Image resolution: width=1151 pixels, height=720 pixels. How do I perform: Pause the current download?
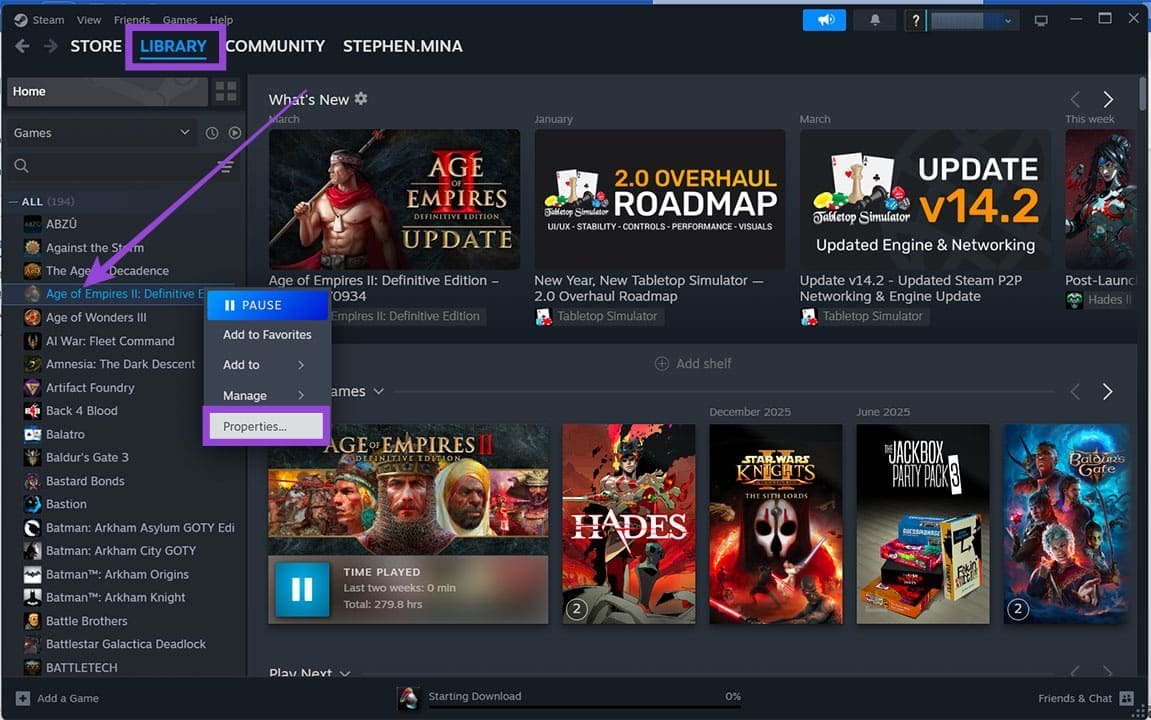pyautogui.click(x=265, y=304)
